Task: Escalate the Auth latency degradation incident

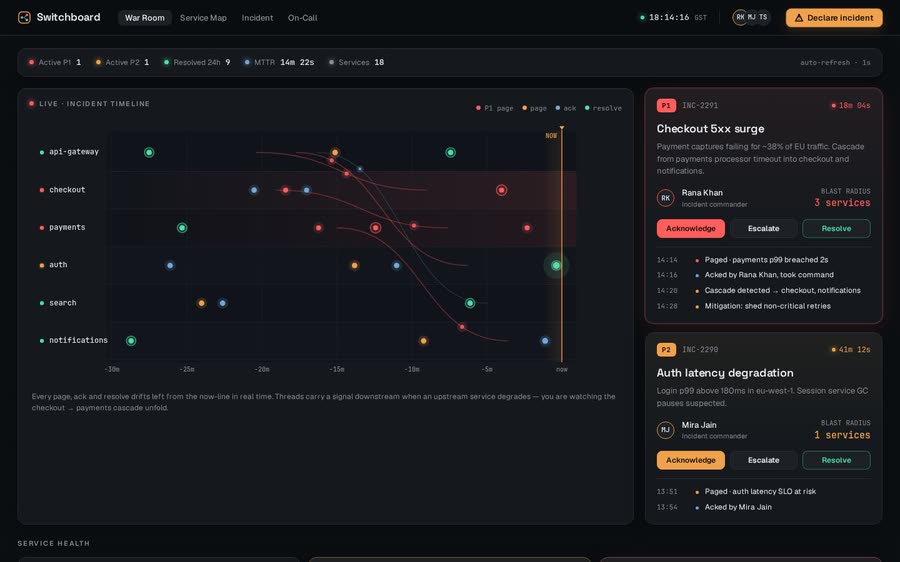Action: point(763,460)
